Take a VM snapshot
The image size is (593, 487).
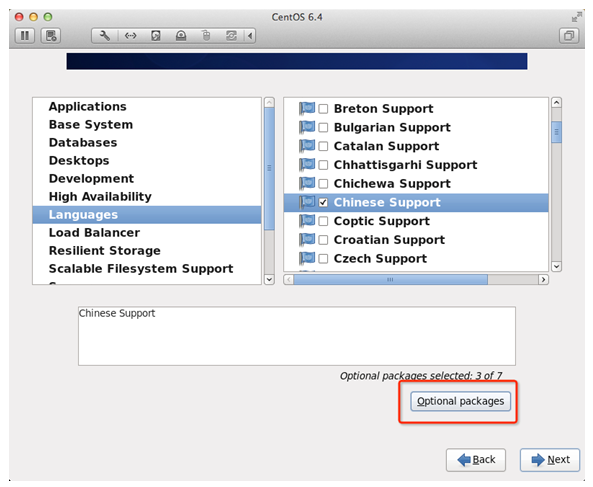[x=51, y=36]
